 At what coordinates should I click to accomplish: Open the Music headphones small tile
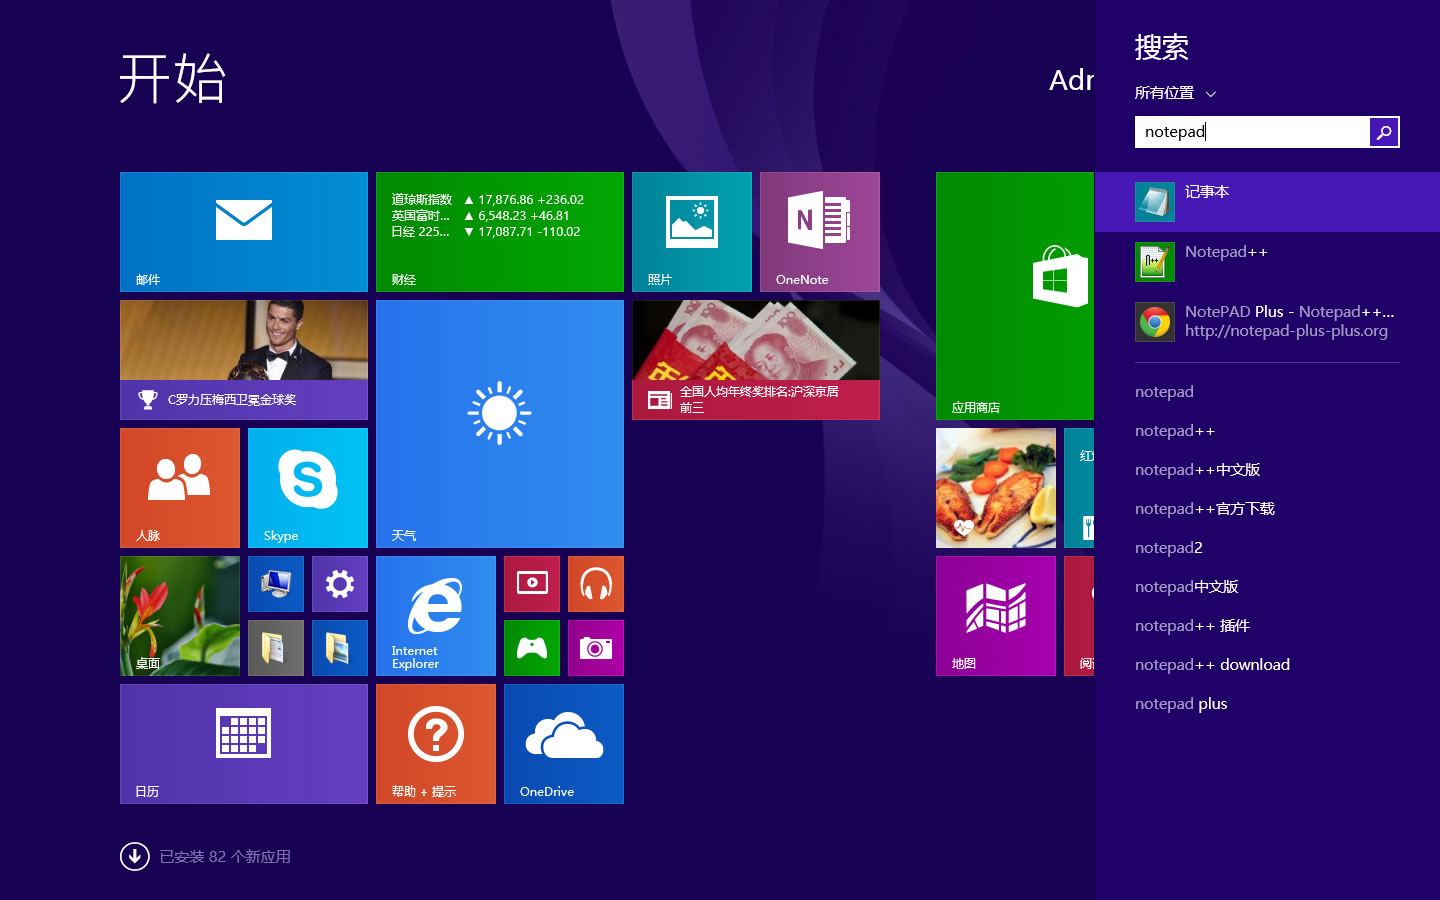click(596, 584)
